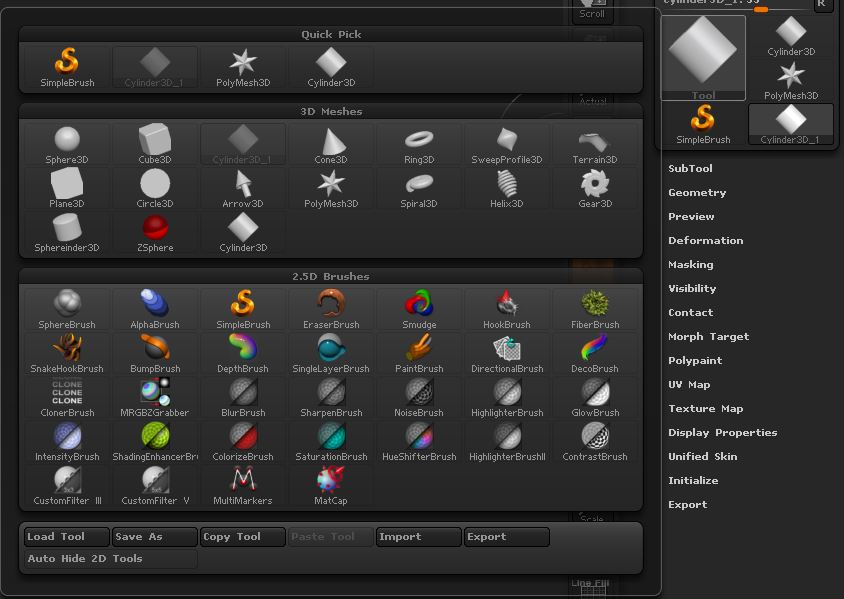Click the Save As button
This screenshot has height=599, width=844.
pos(155,537)
